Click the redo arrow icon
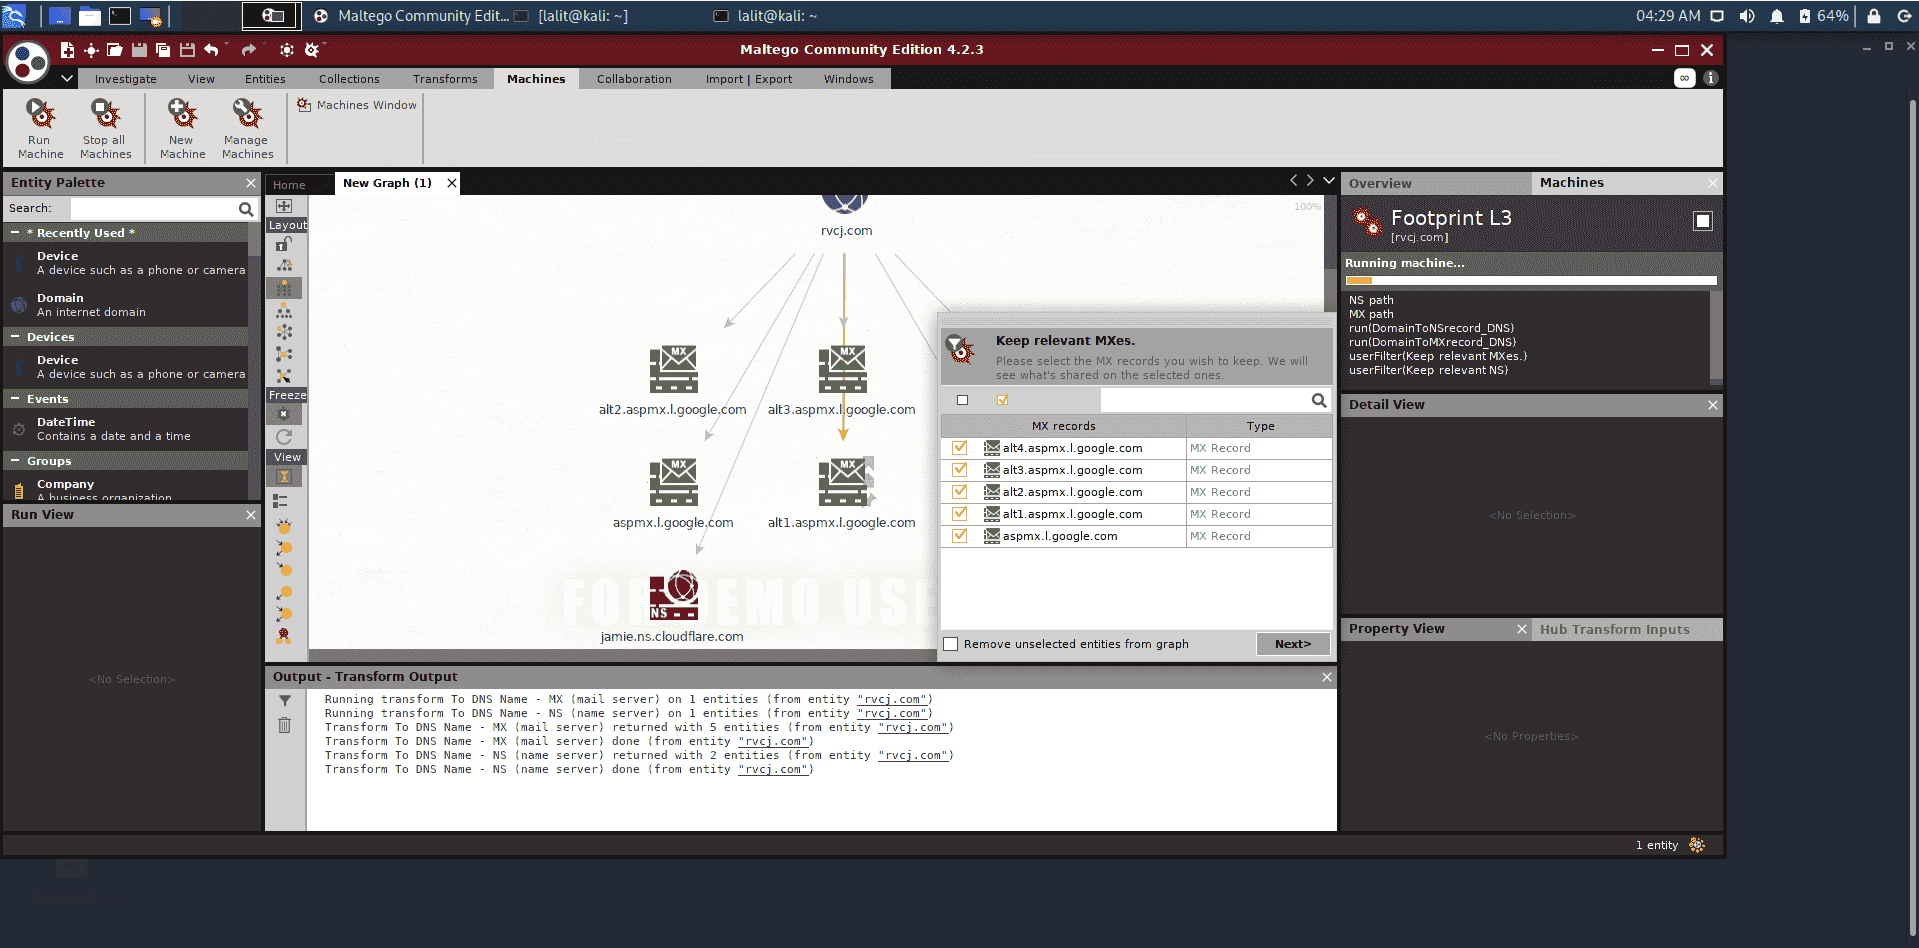The width and height of the screenshot is (1919, 948). click(x=248, y=50)
